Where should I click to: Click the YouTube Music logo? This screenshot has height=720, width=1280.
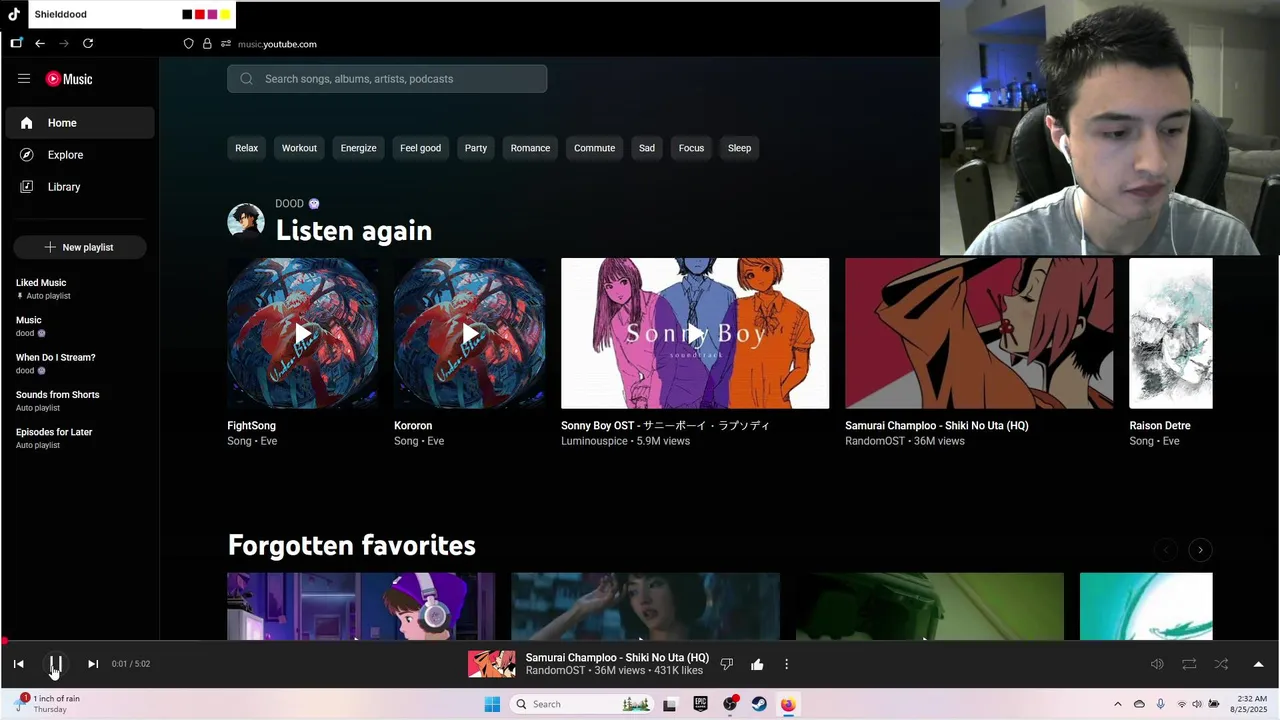[x=69, y=79]
